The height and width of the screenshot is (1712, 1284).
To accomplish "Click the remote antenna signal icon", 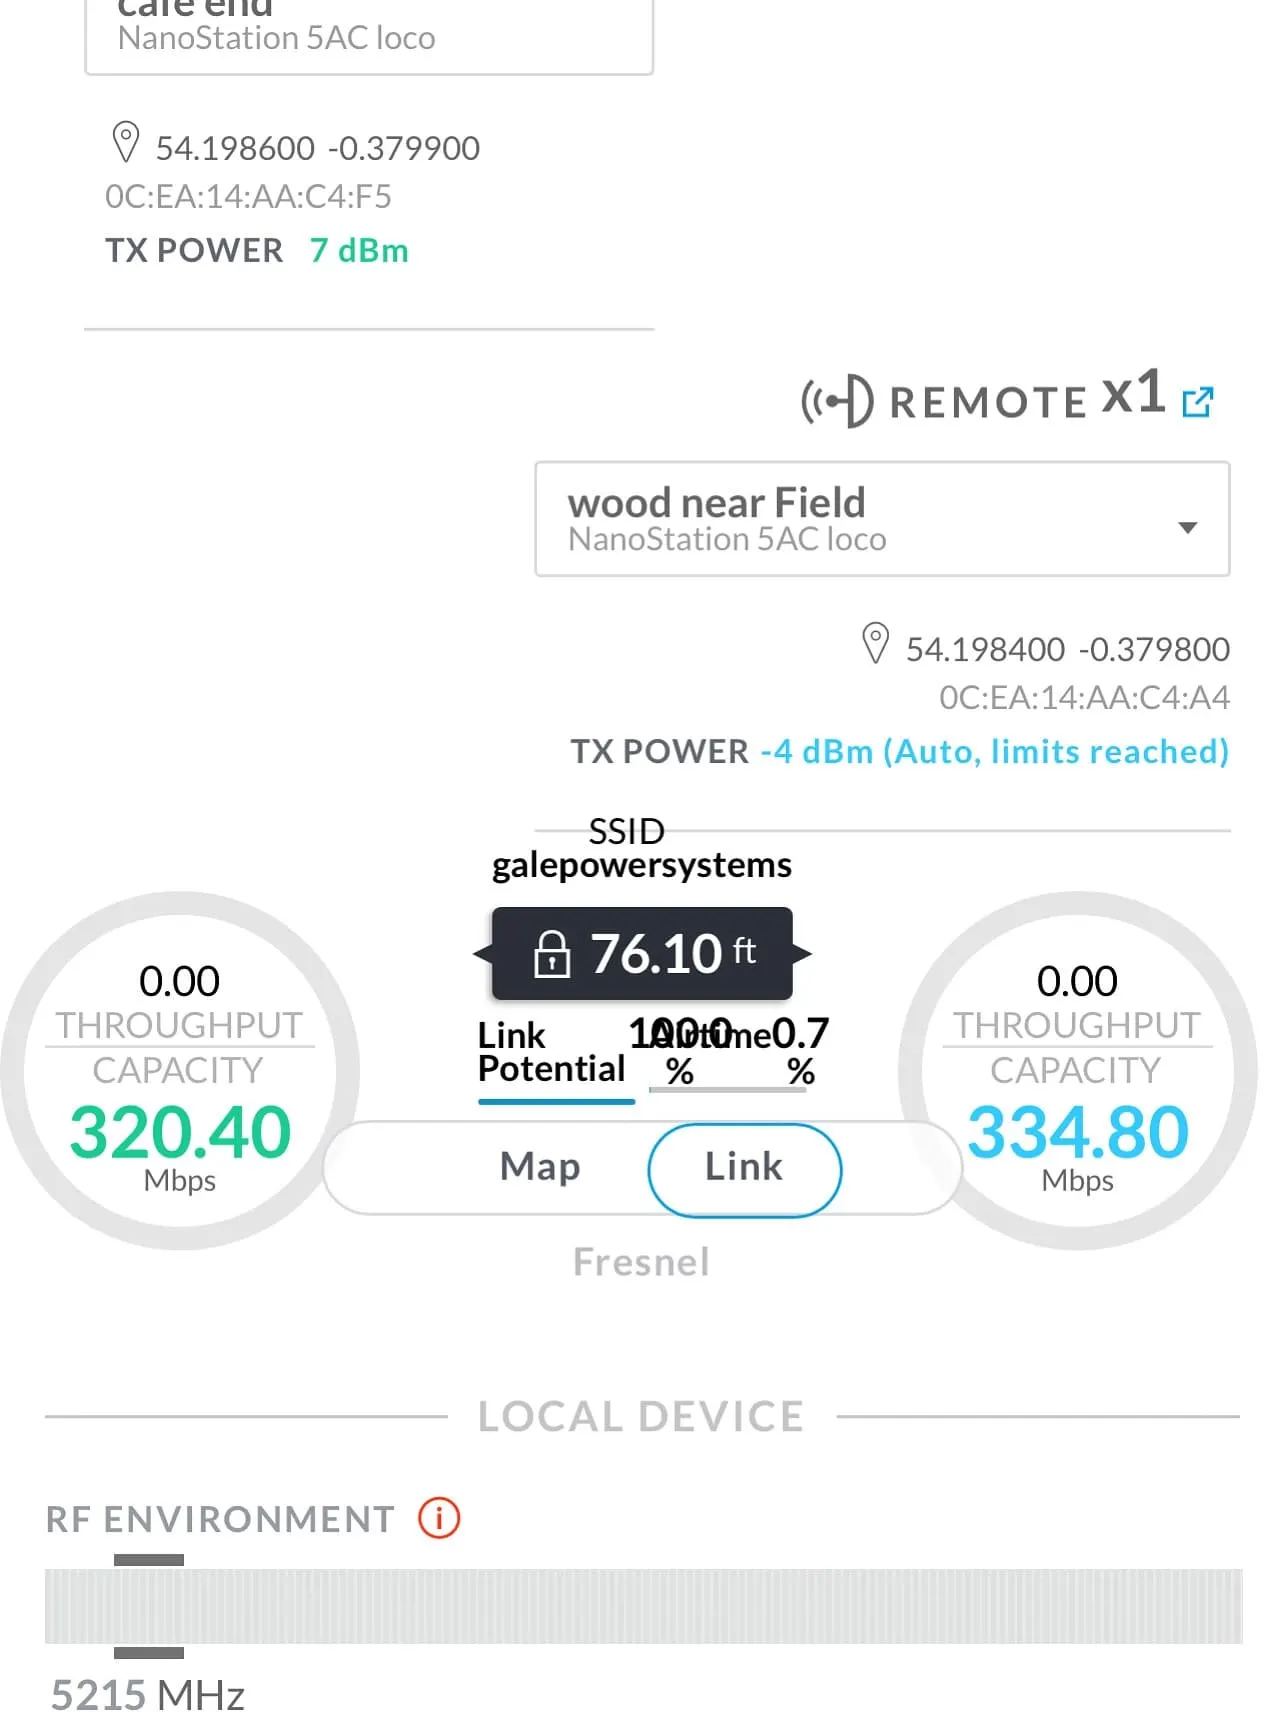I will click(837, 402).
